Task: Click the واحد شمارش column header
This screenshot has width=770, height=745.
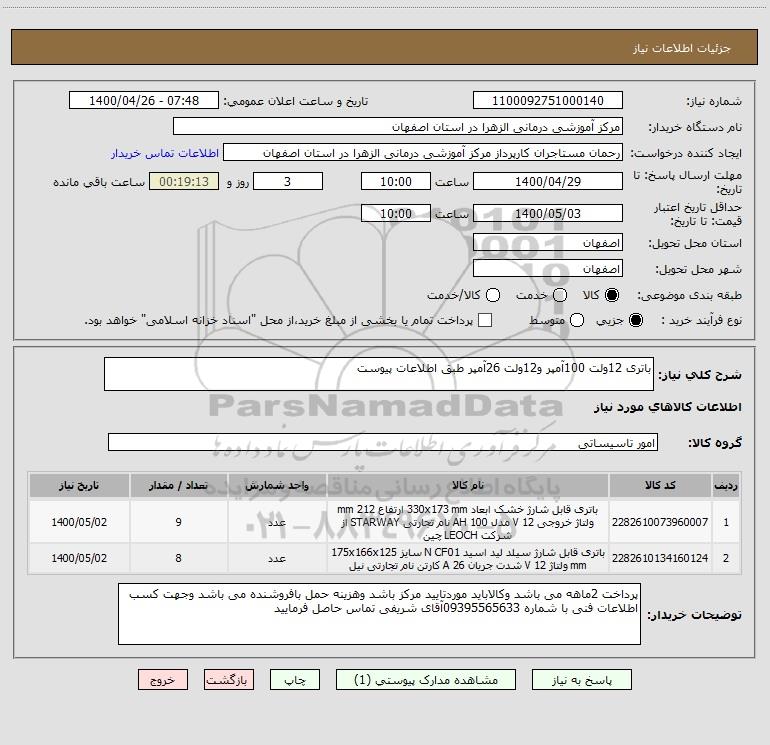Action: pos(277,486)
